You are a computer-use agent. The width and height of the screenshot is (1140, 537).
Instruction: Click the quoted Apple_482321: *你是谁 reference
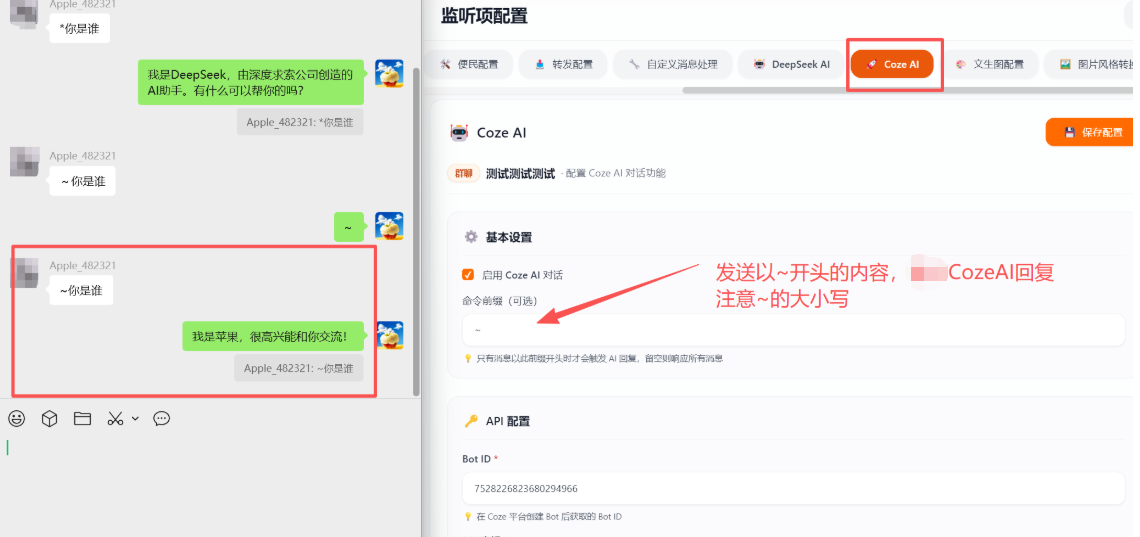(x=300, y=122)
